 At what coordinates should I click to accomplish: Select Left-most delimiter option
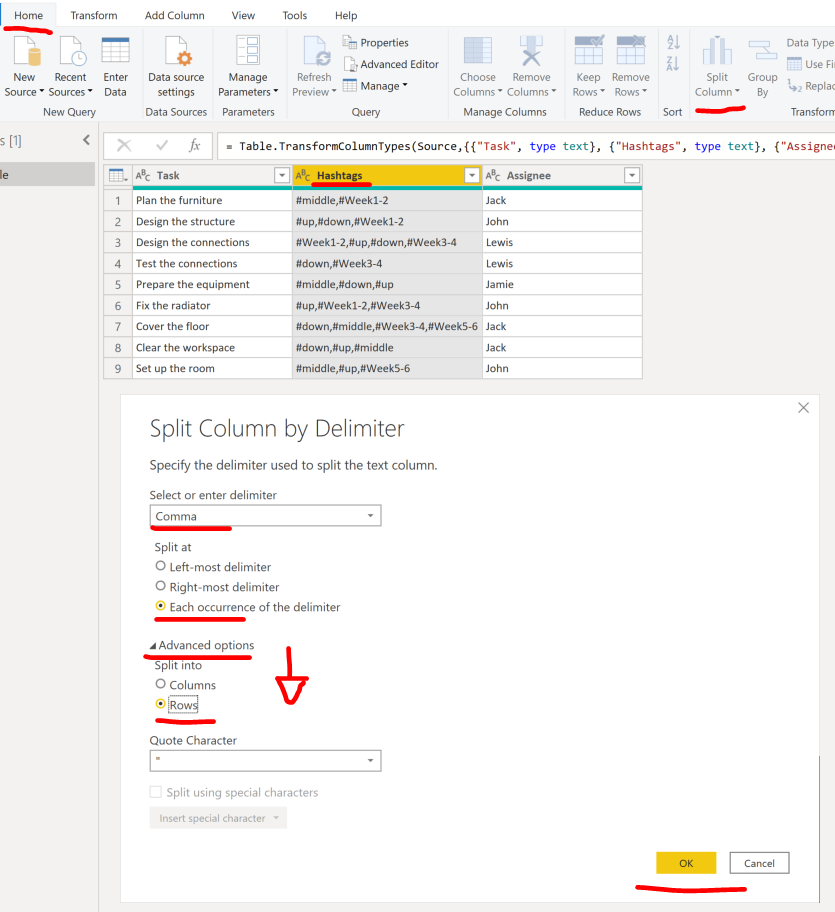click(x=161, y=566)
